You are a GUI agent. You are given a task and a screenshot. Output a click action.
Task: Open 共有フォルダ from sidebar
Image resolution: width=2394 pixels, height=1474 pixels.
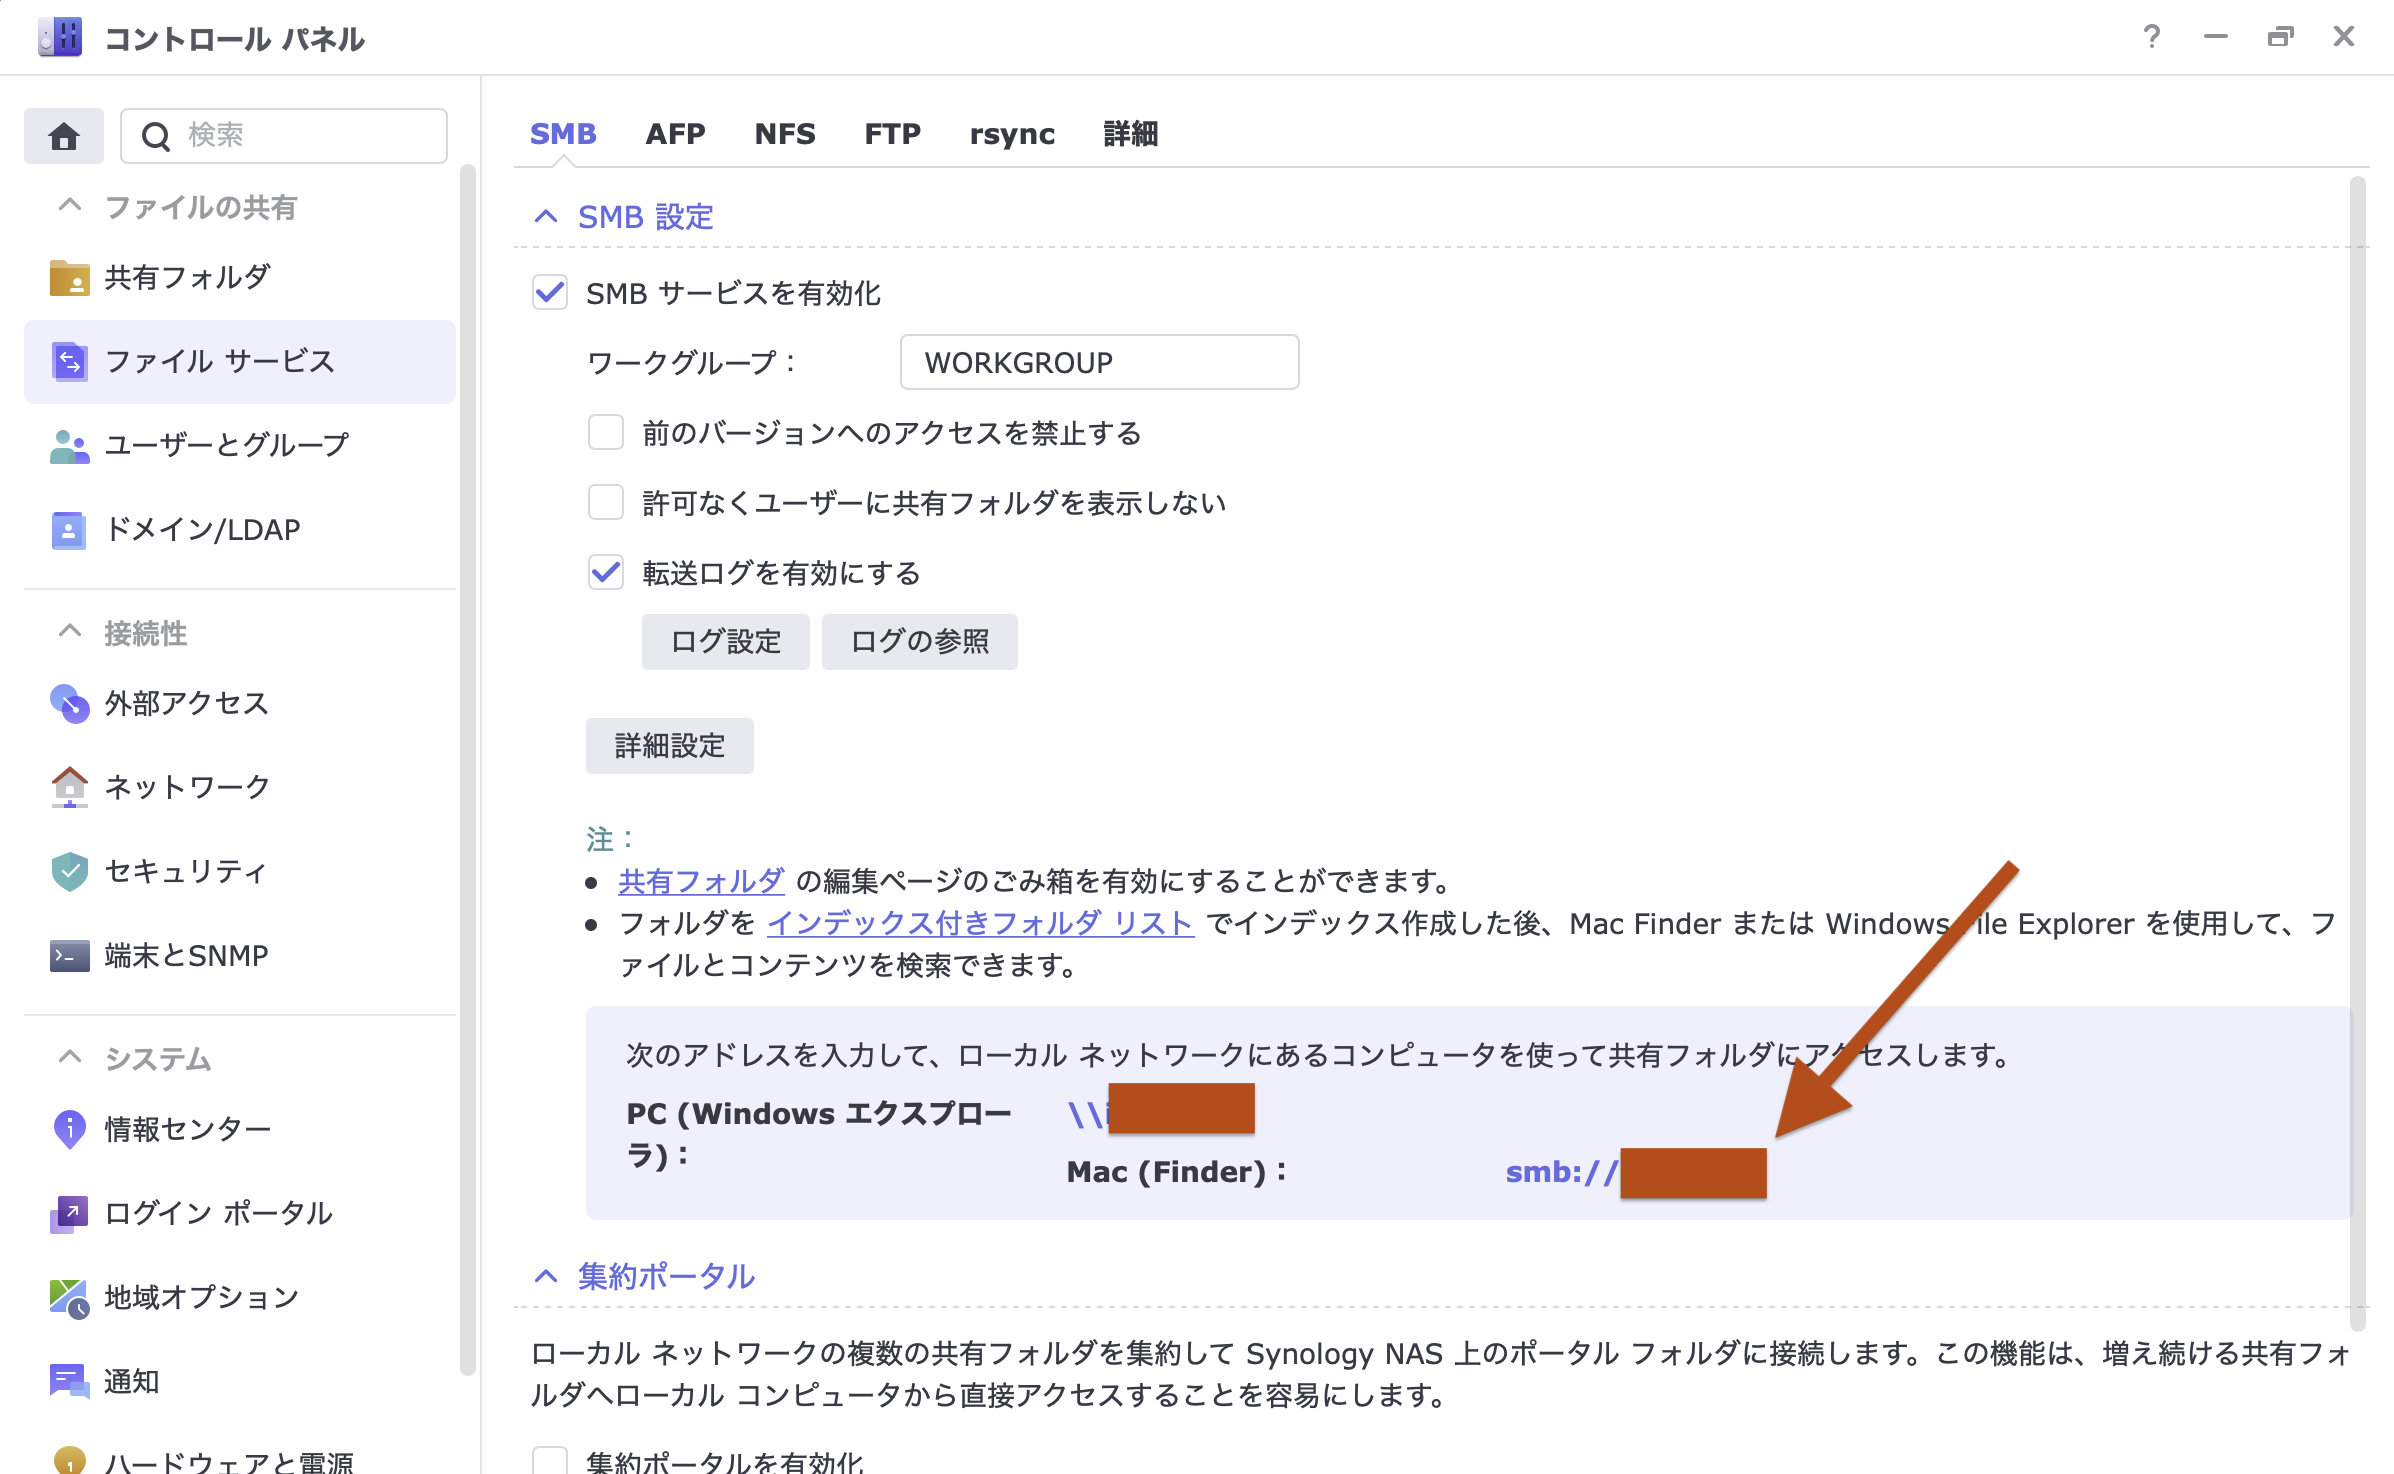click(x=187, y=277)
